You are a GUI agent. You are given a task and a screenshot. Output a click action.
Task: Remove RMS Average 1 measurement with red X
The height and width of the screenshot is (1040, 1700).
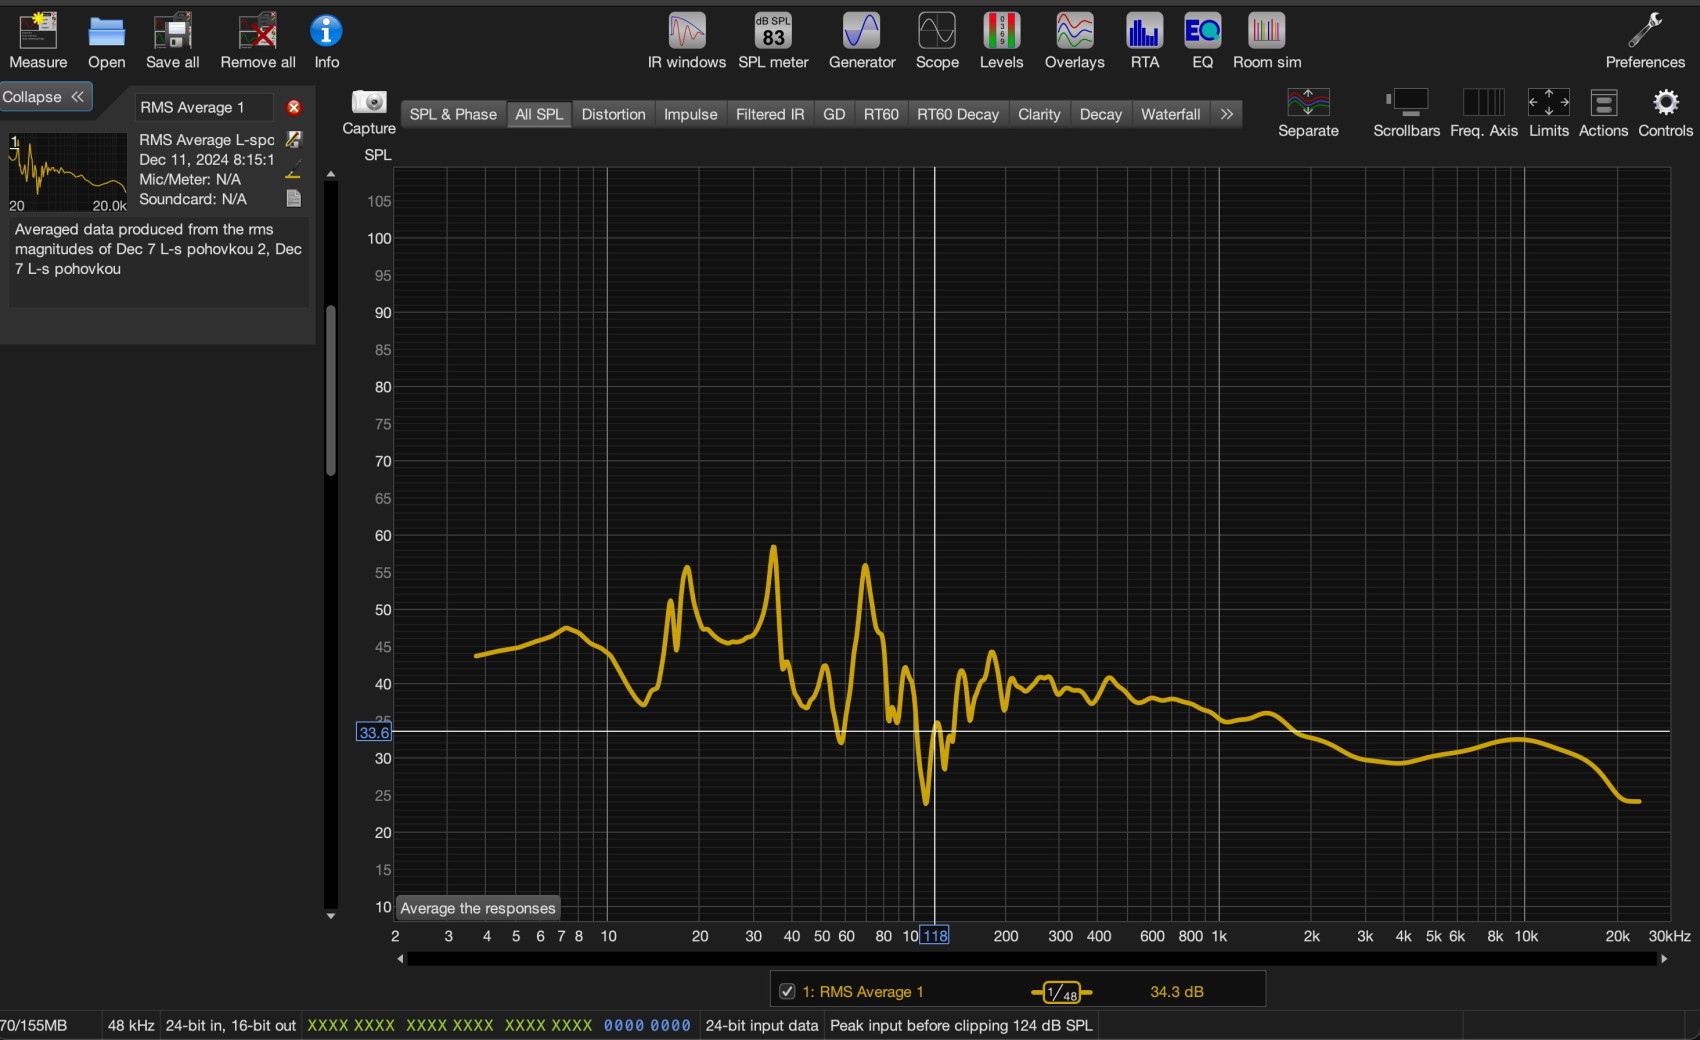pyautogui.click(x=294, y=107)
